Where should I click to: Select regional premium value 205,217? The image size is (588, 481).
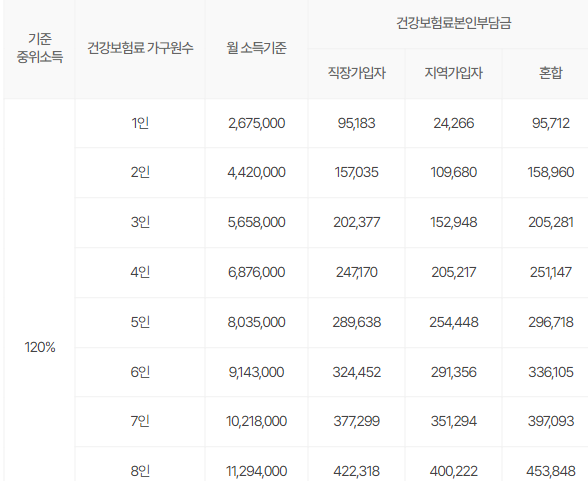coord(454,272)
